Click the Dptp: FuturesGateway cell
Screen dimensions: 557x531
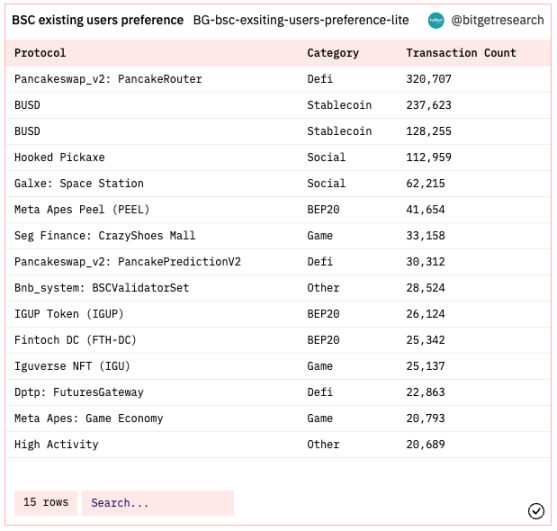(79, 392)
